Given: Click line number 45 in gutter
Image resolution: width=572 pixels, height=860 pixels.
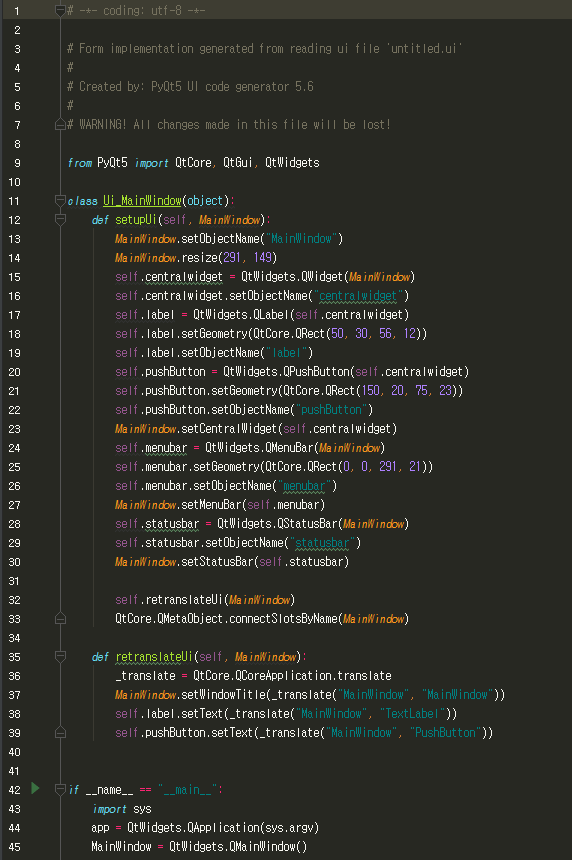Looking at the screenshot, I should pyautogui.click(x=14, y=847).
